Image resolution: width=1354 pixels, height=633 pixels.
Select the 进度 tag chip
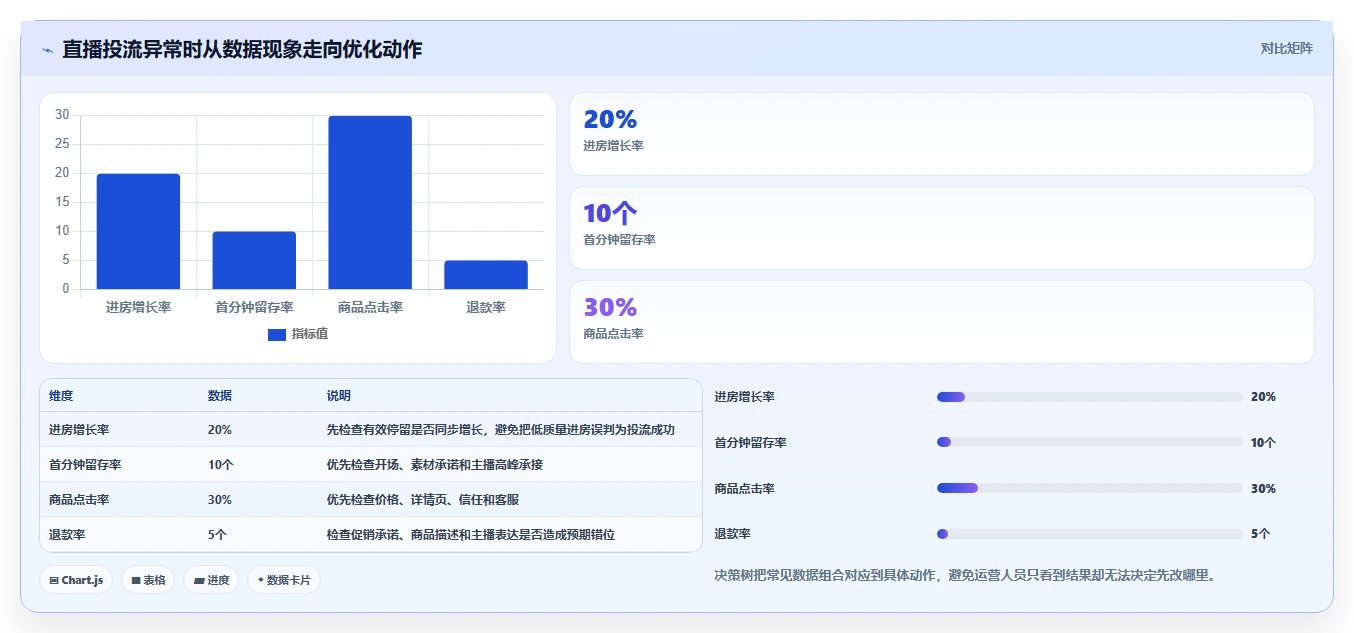pyautogui.click(x=211, y=580)
